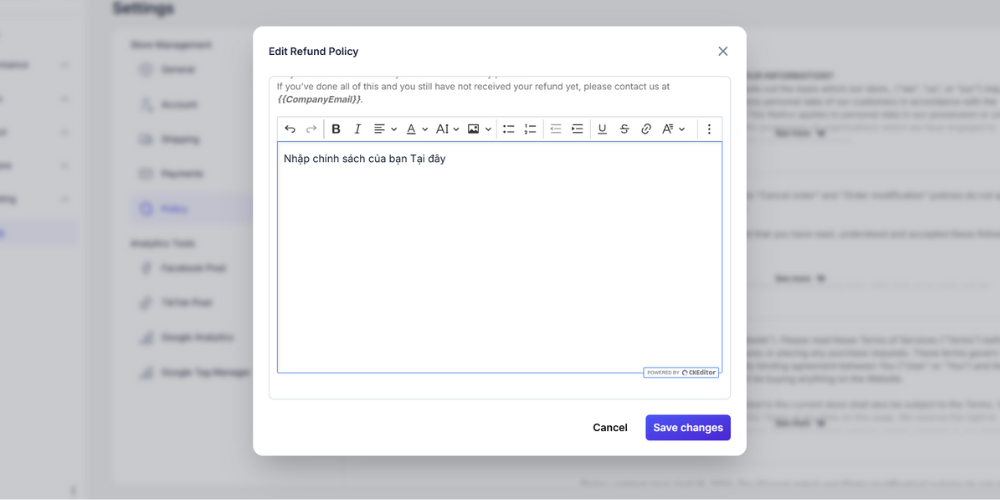Toggle underline formatting
Image resolution: width=1000 pixels, height=500 pixels.
coord(602,129)
